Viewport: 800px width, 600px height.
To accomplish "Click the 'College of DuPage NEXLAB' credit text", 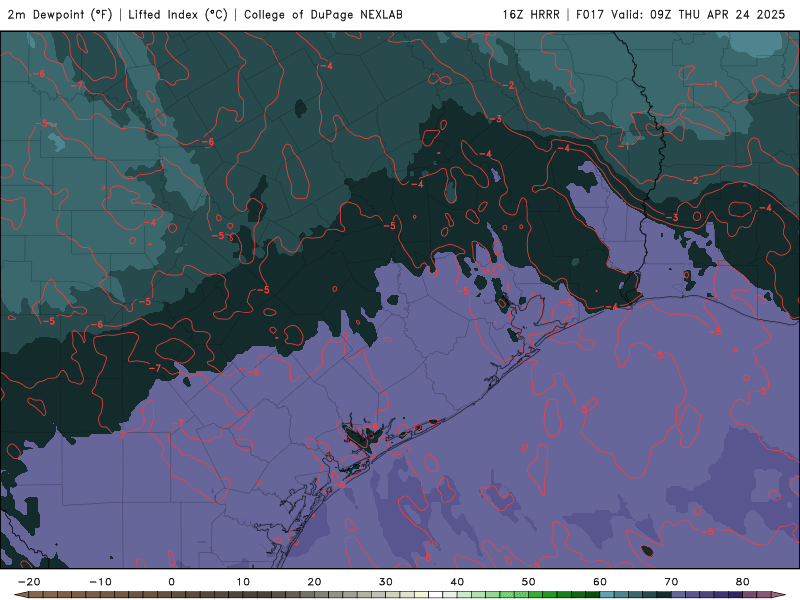I will pos(323,14).
